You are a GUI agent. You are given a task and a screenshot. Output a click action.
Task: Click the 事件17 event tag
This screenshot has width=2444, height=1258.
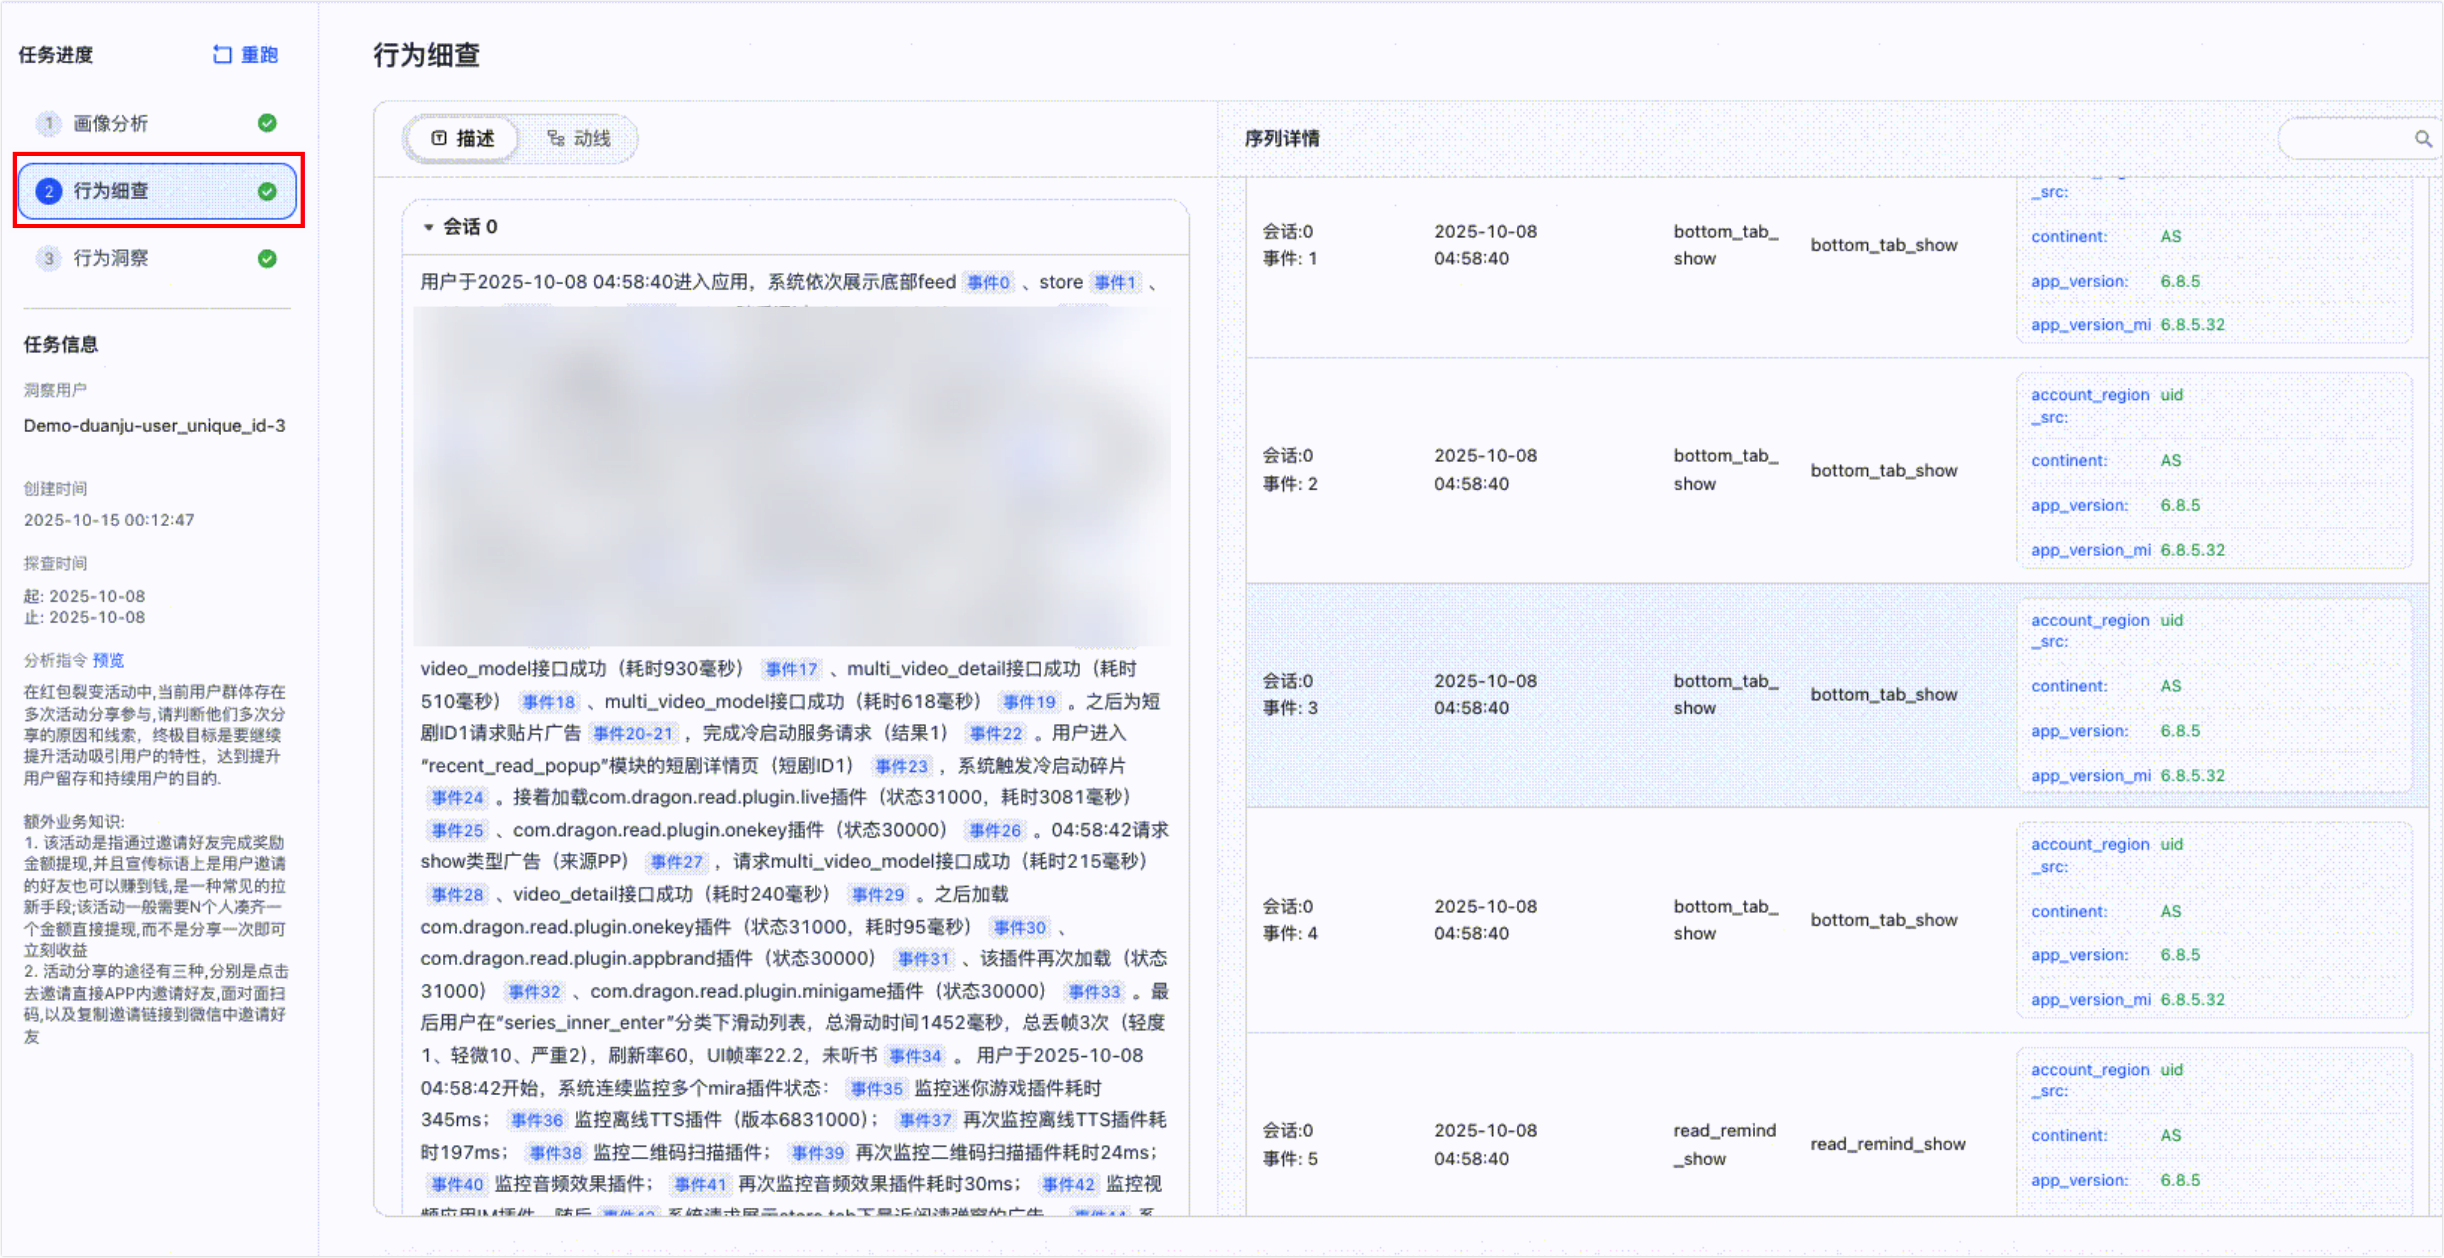(x=791, y=669)
